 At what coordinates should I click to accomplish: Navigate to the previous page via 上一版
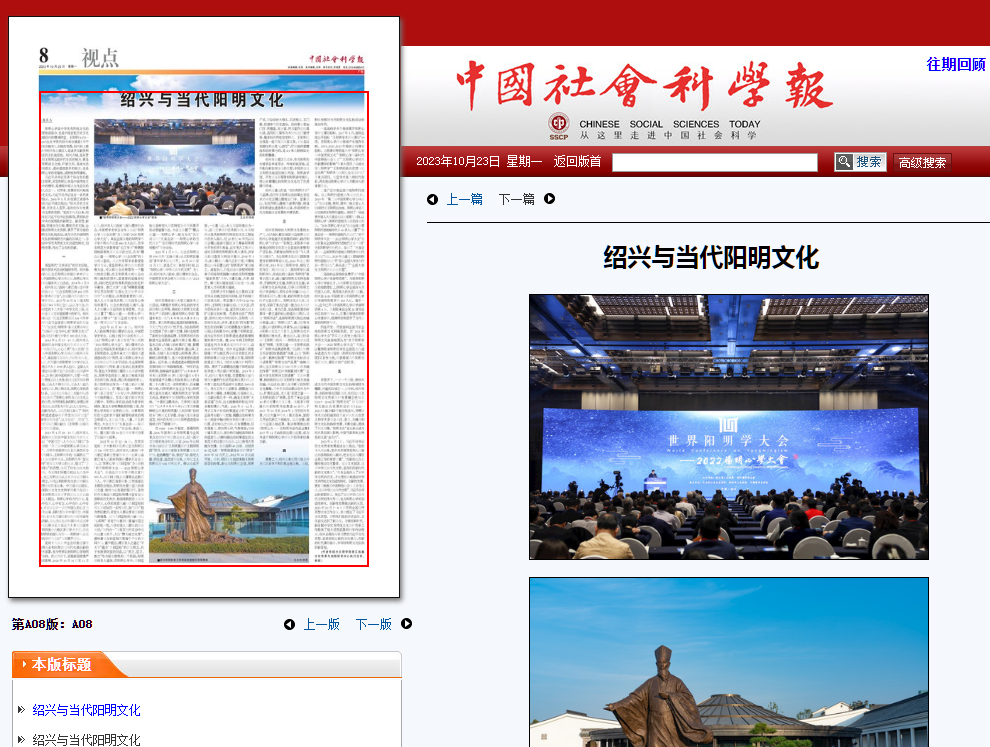coord(321,624)
